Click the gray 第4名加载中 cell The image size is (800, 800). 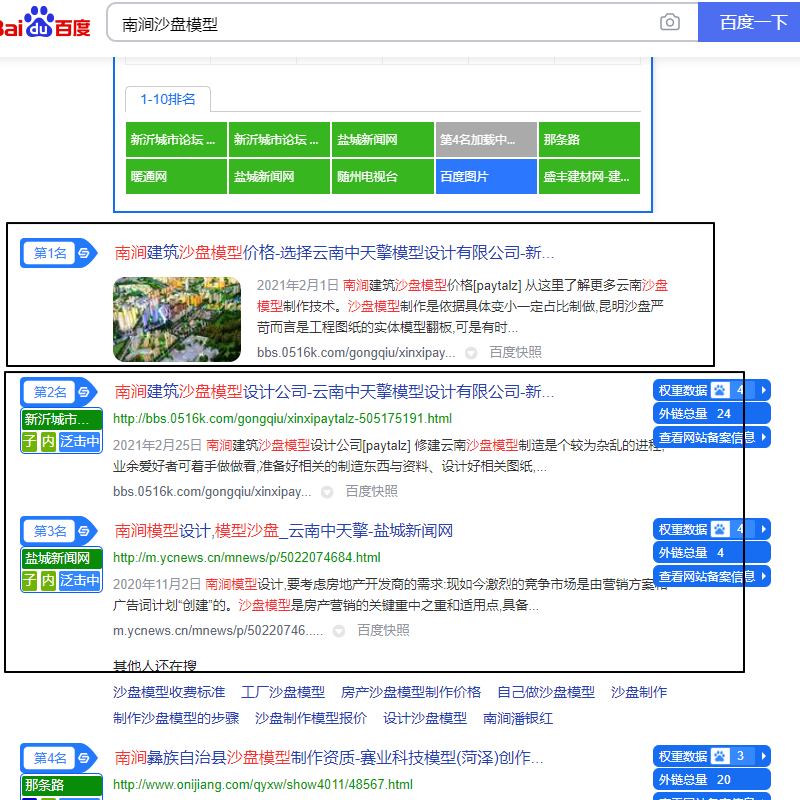coord(486,139)
